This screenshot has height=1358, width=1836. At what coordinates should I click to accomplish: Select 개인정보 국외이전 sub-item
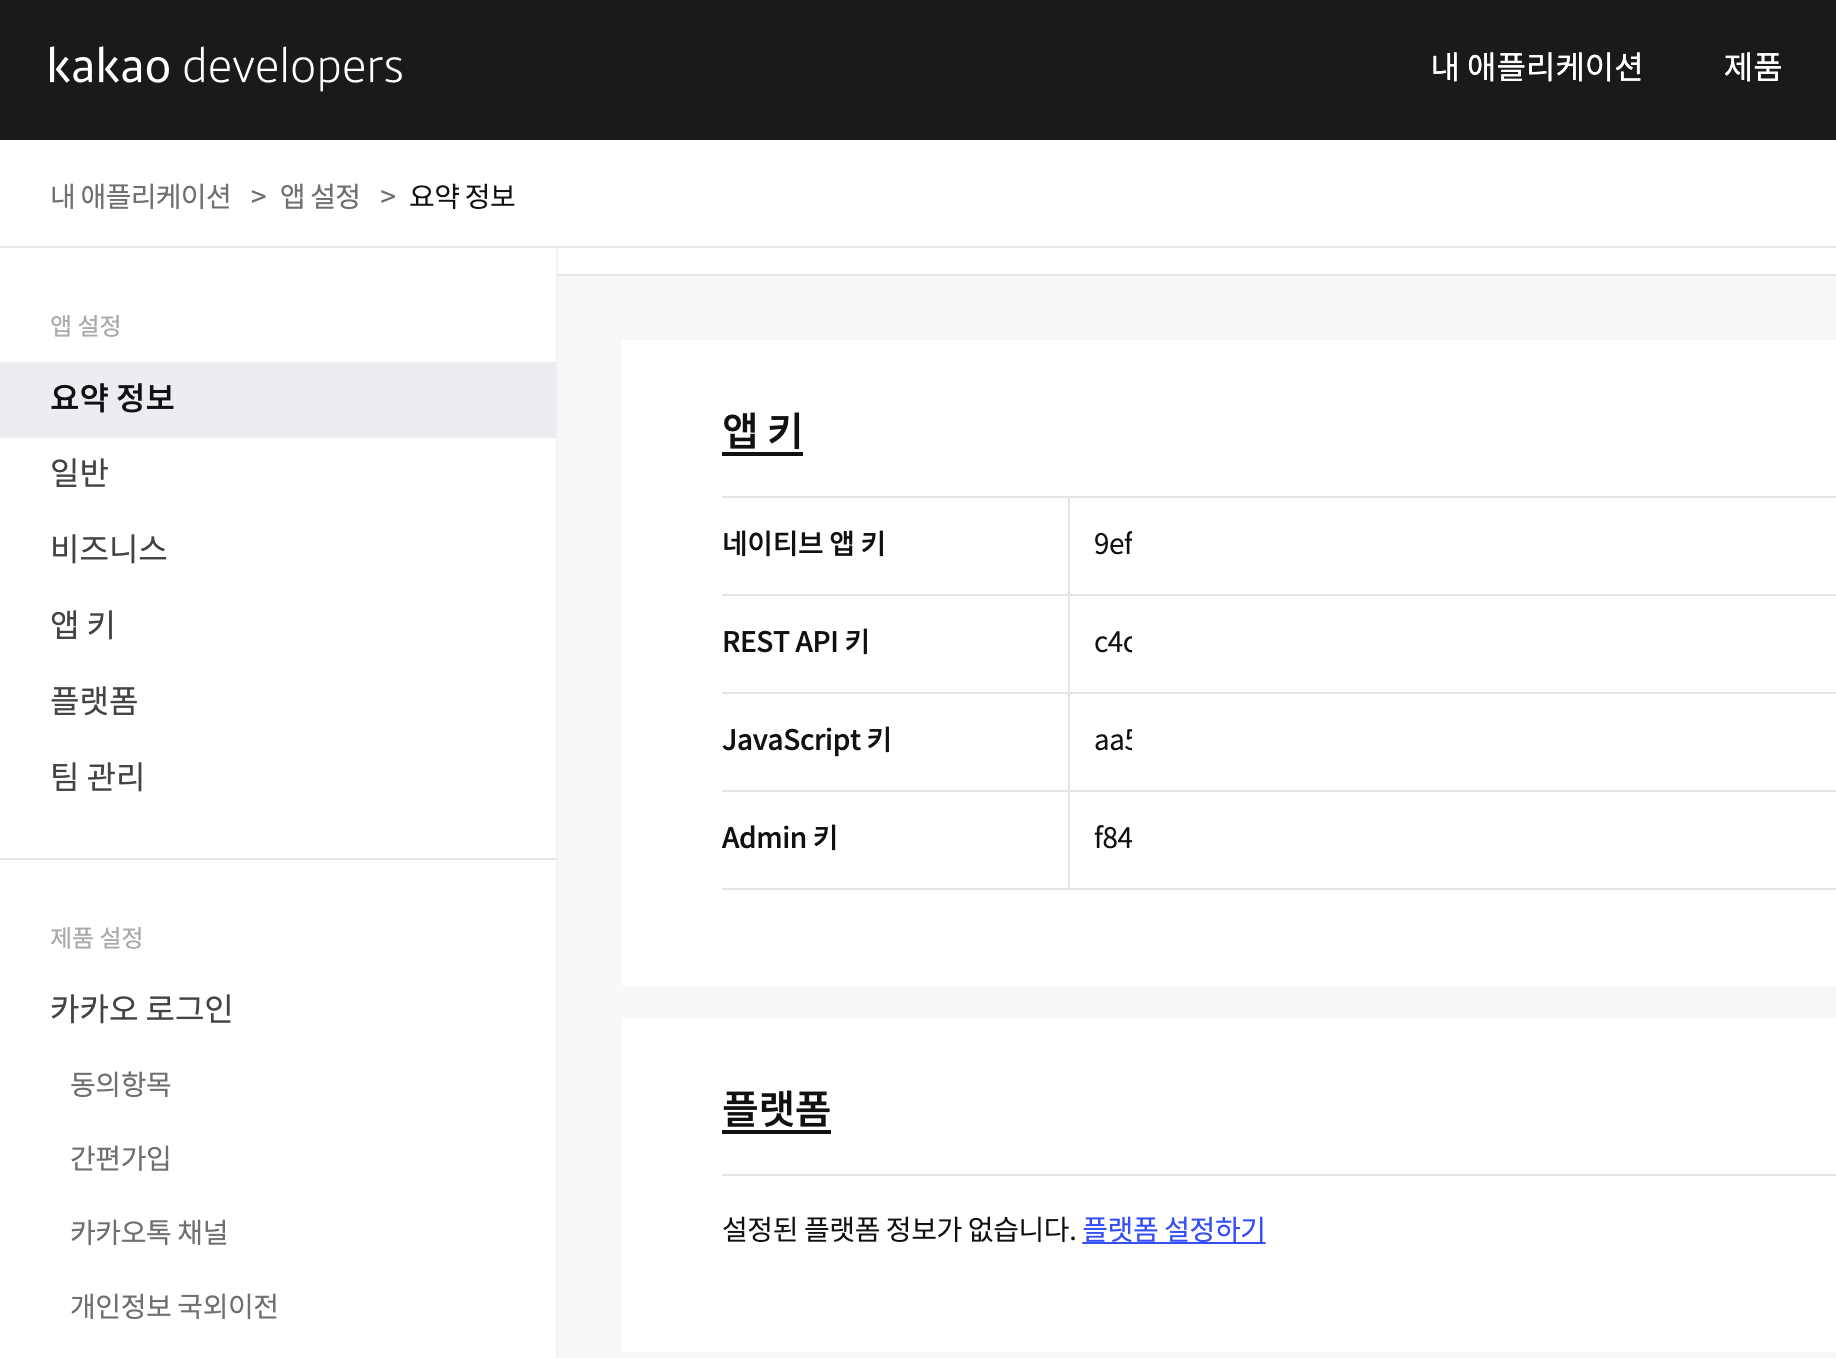pyautogui.click(x=174, y=1306)
